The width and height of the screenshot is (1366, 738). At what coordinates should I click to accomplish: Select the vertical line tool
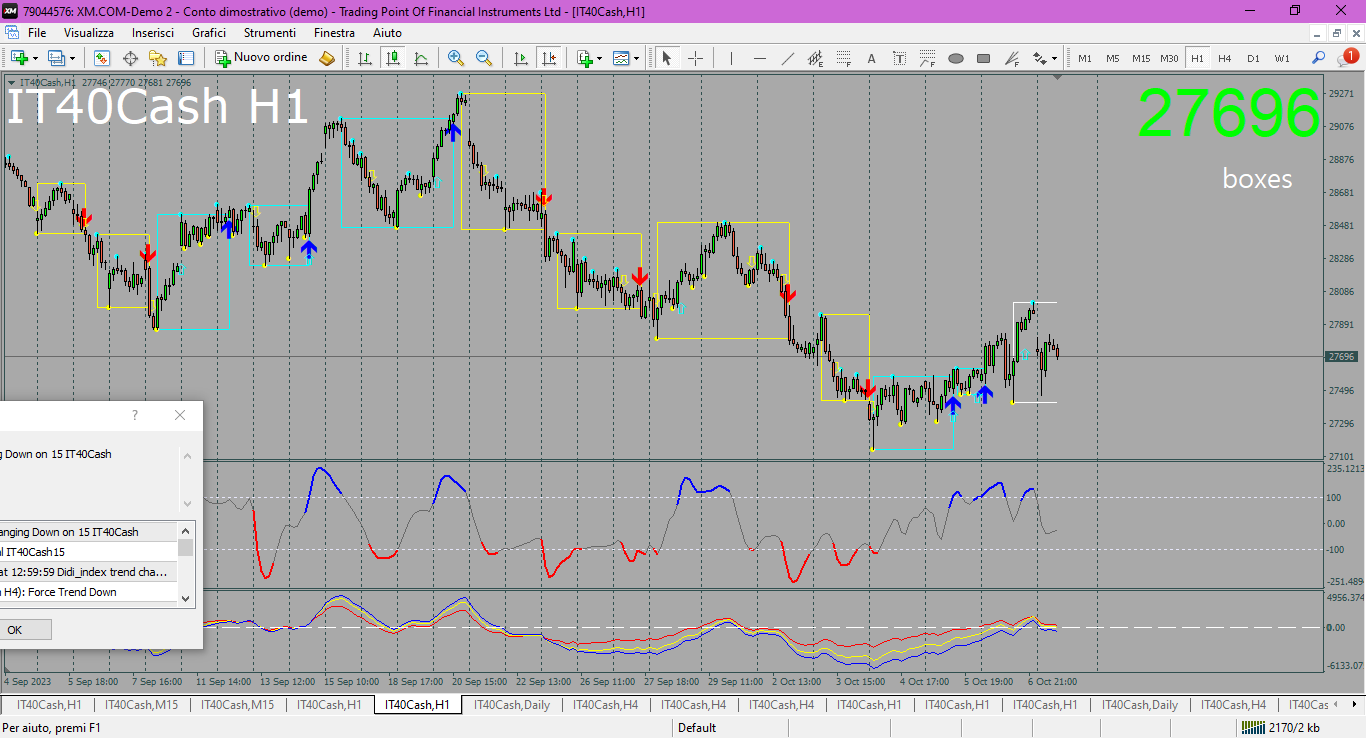point(731,58)
